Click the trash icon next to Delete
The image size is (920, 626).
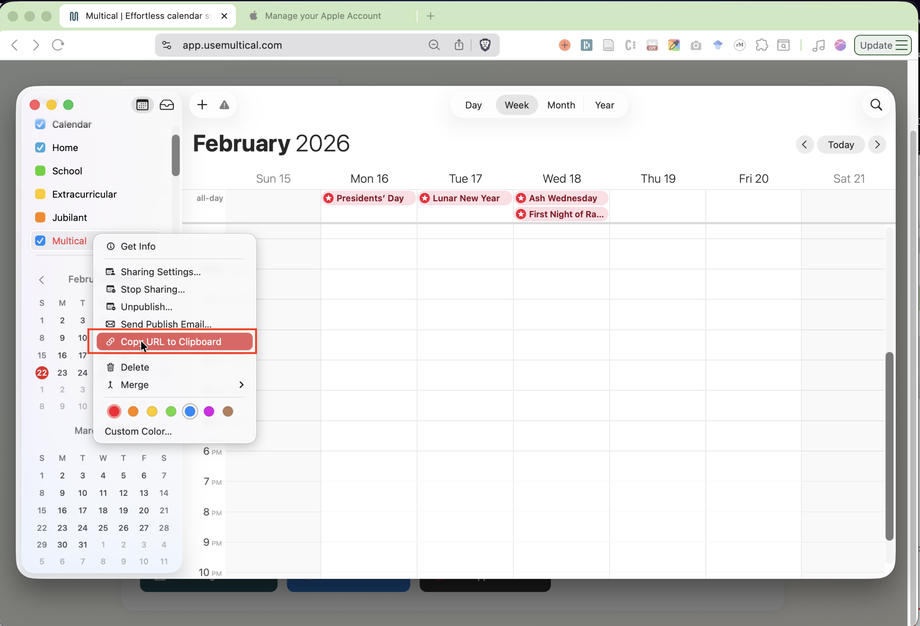click(x=113, y=367)
